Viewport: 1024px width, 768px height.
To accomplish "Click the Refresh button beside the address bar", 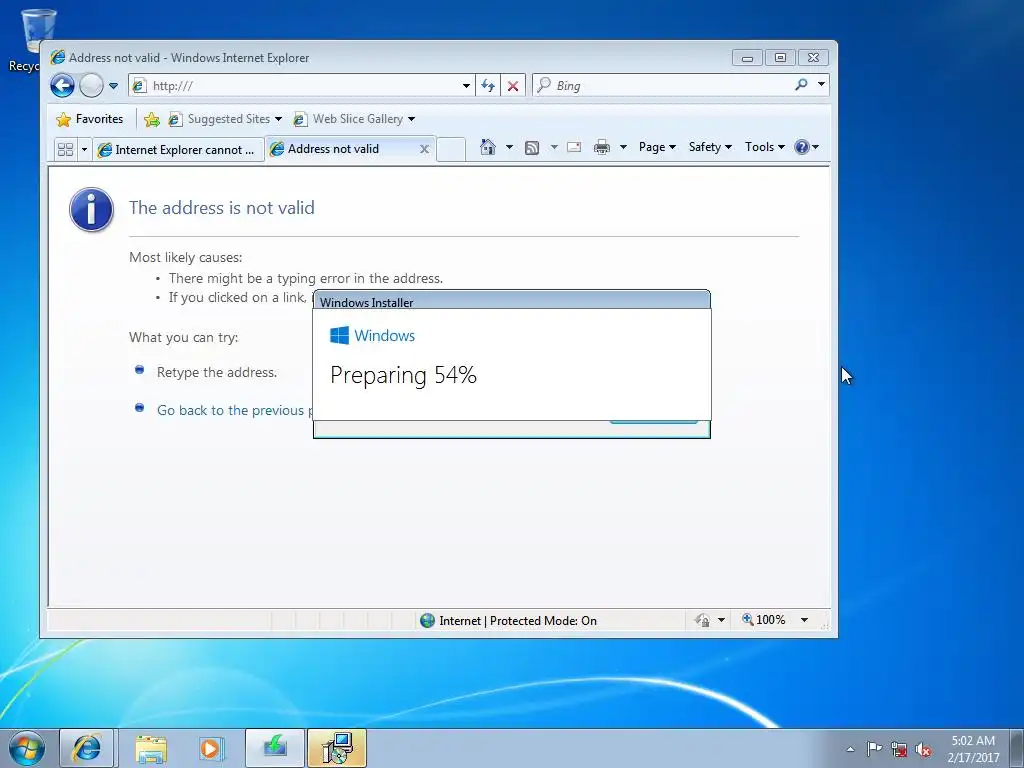I will (488, 86).
